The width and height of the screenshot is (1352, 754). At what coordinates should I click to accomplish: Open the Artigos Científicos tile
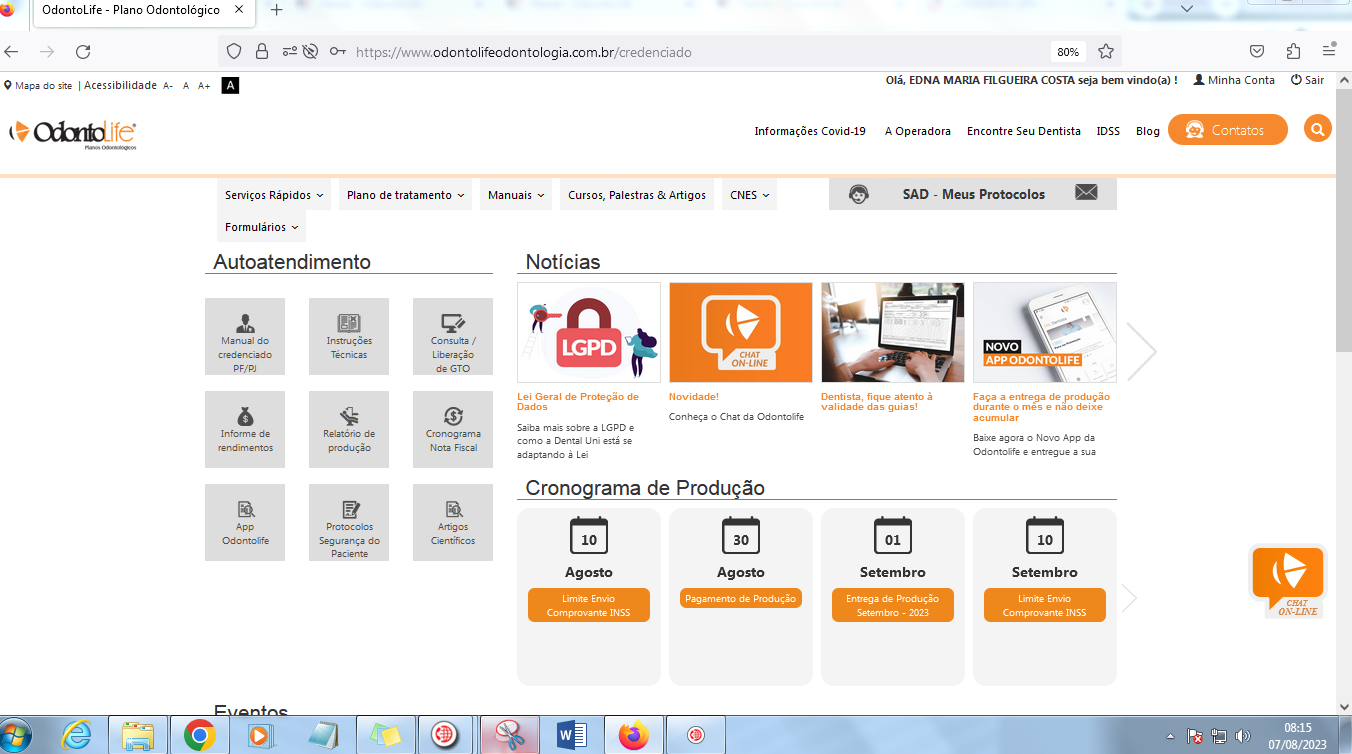coord(453,523)
